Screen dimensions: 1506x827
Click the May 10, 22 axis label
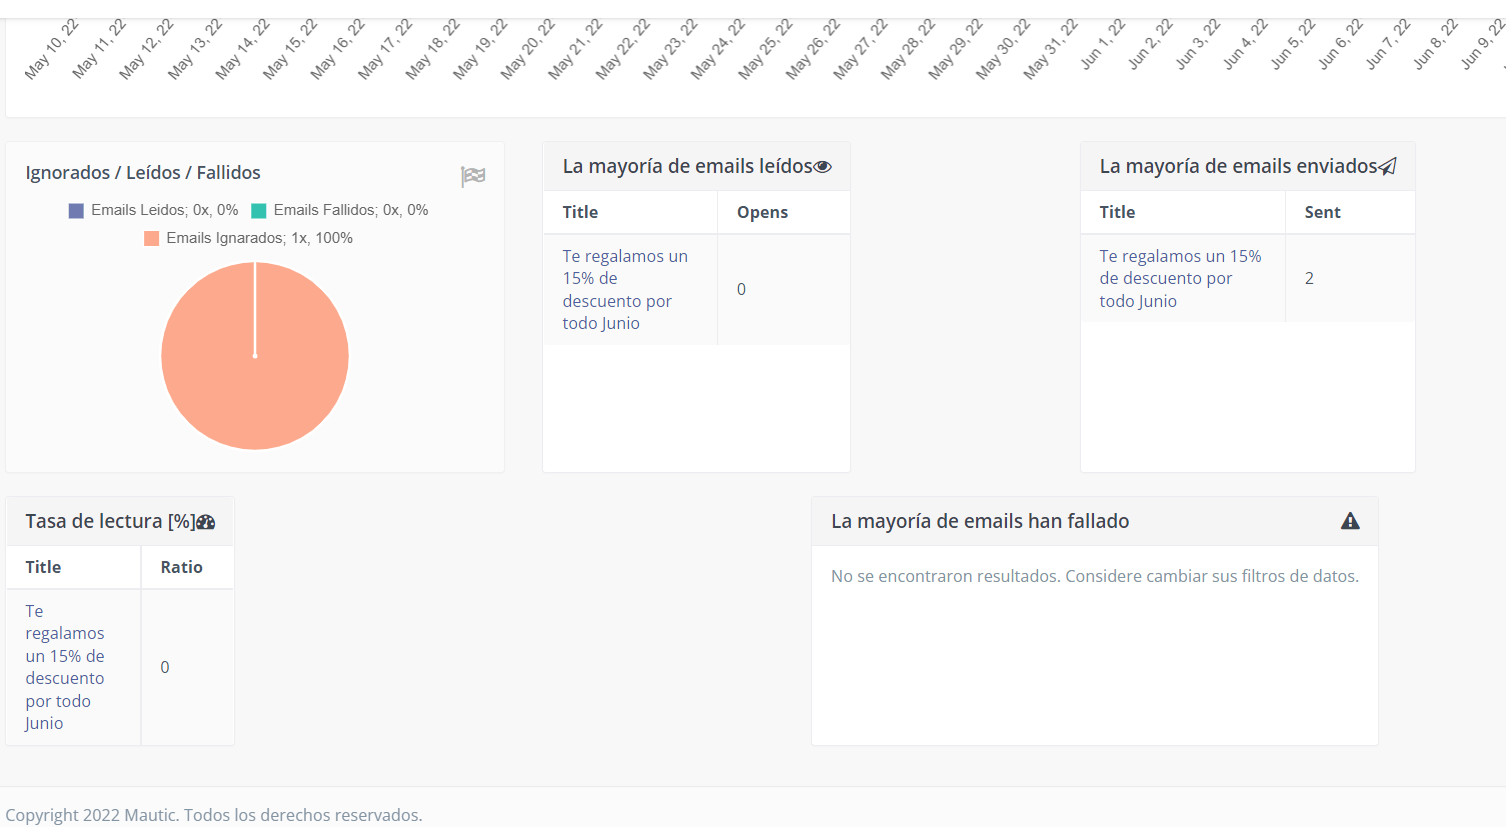[x=51, y=49]
